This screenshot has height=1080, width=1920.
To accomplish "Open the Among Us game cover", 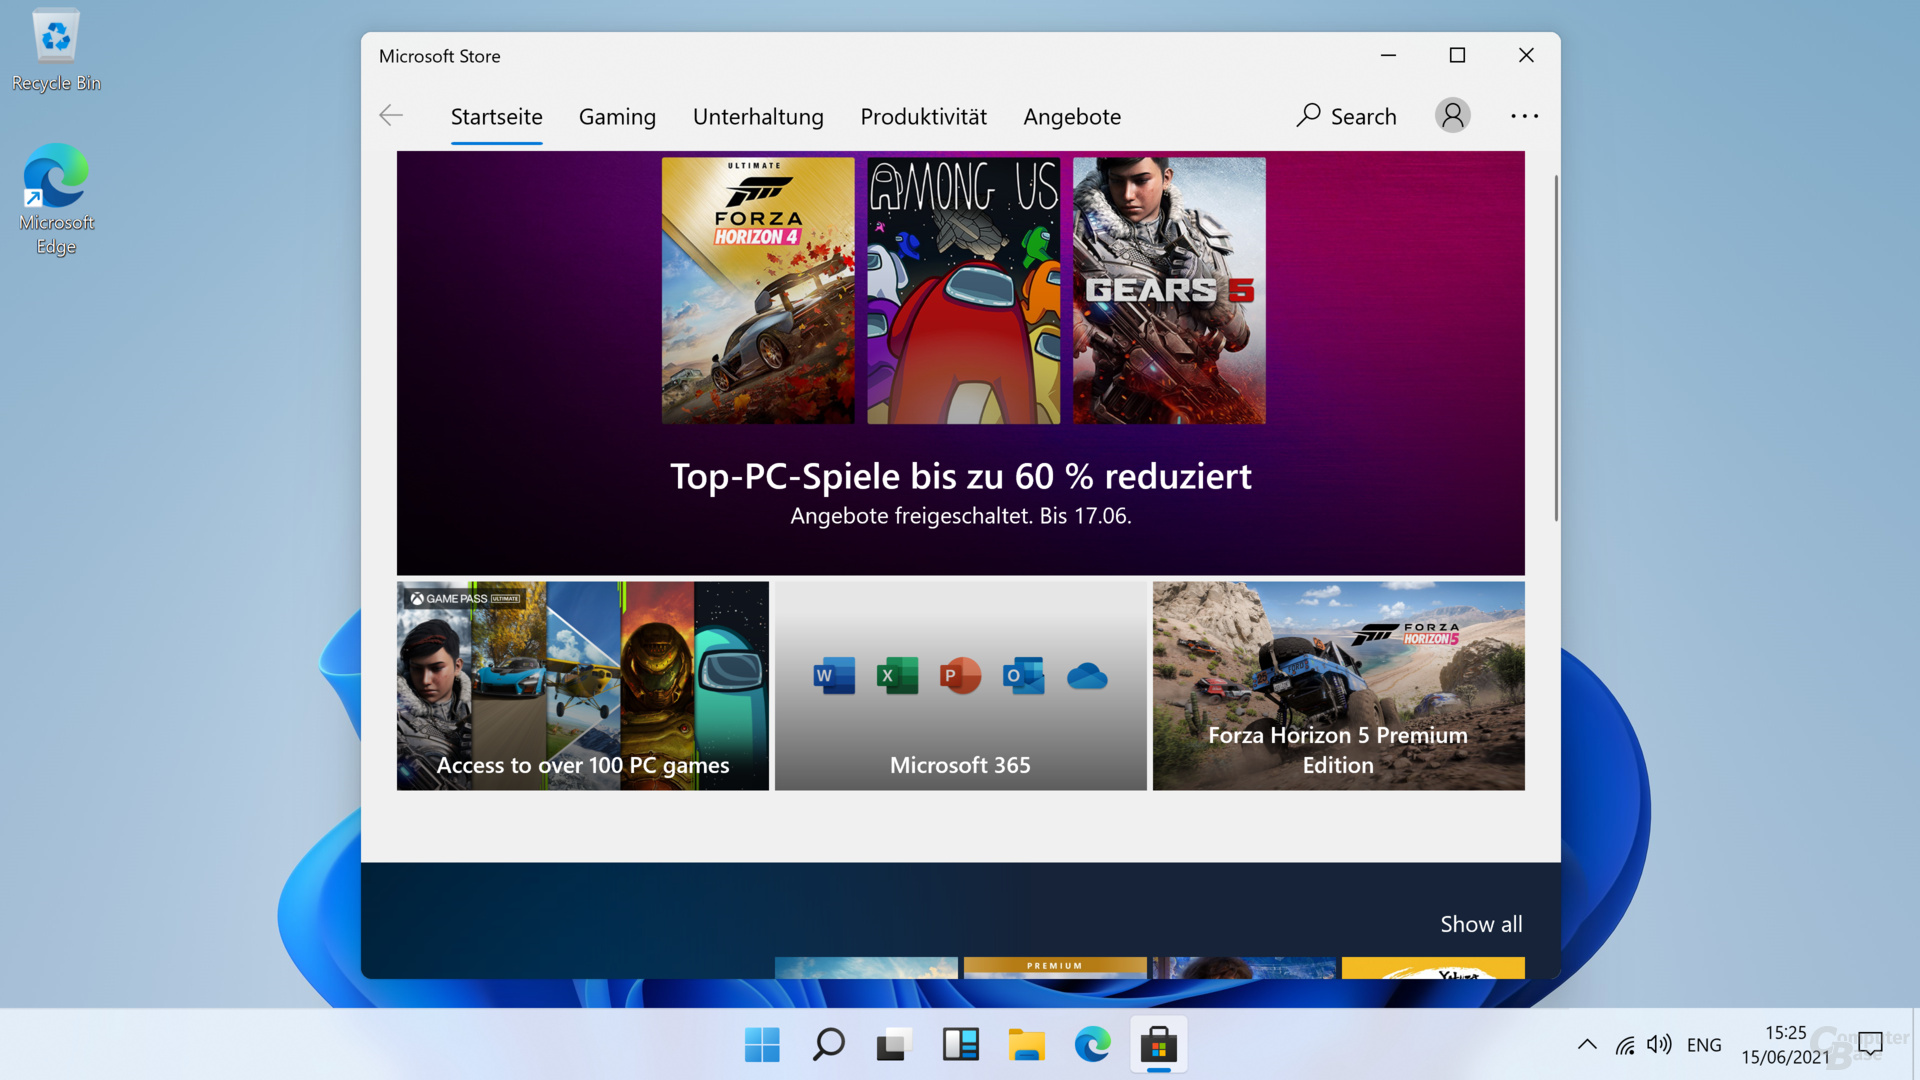I will (963, 290).
